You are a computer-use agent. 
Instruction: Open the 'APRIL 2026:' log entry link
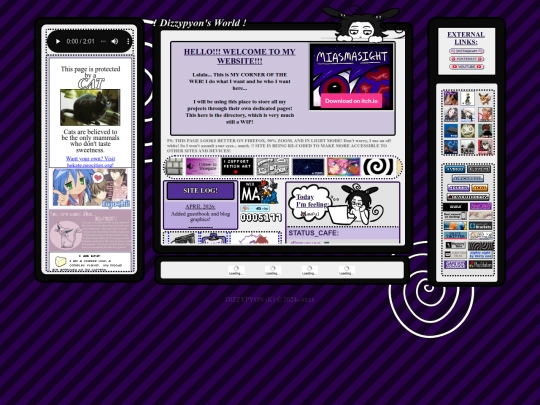tap(200, 207)
